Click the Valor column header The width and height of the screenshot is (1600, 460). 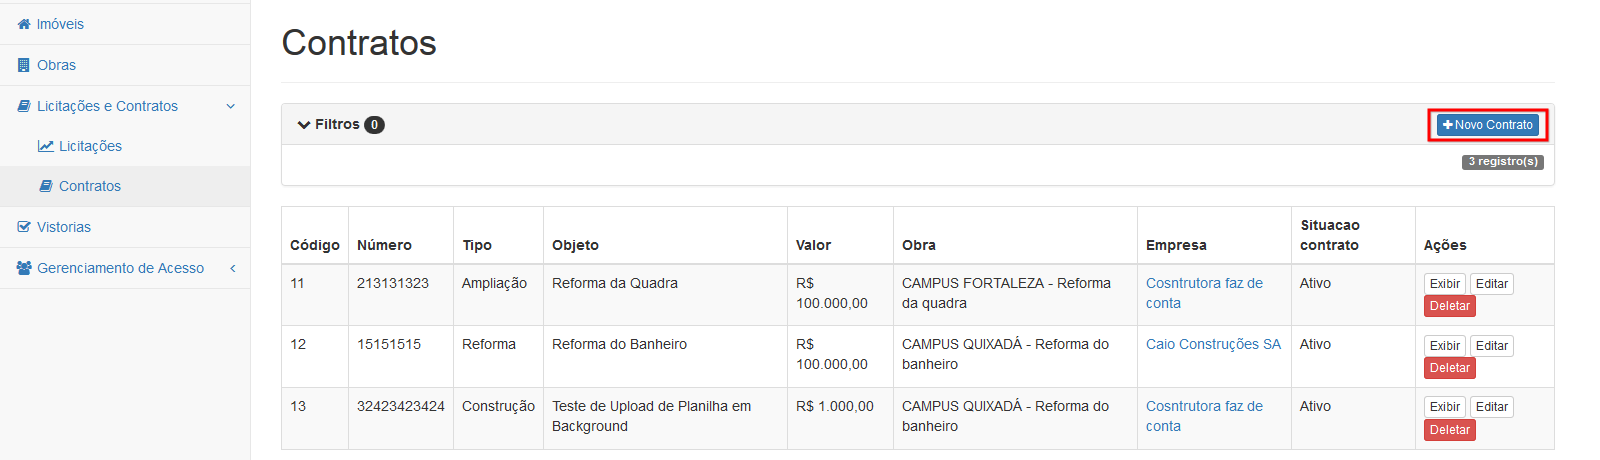pyautogui.click(x=813, y=245)
